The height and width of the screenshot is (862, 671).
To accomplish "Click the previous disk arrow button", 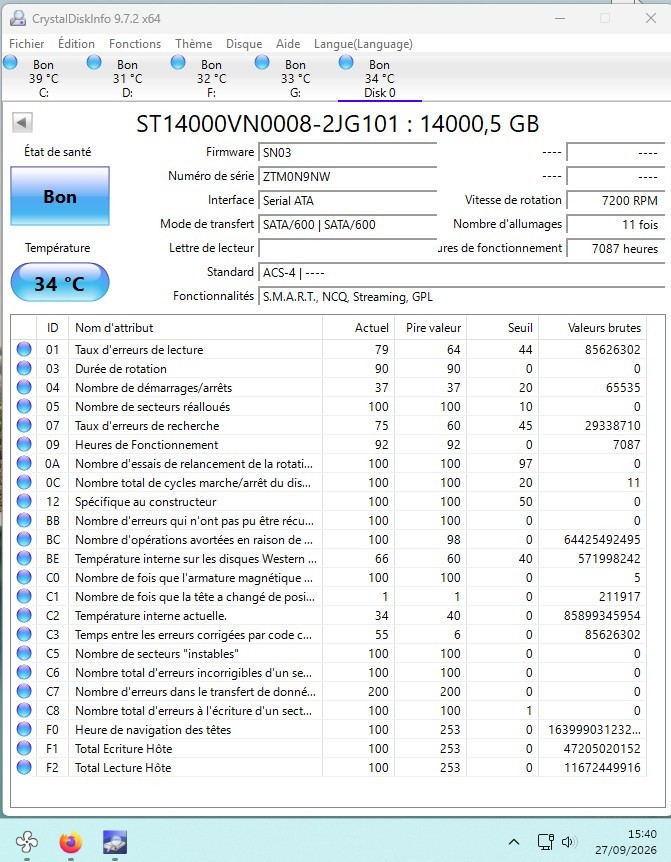I will click(x=23, y=123).
